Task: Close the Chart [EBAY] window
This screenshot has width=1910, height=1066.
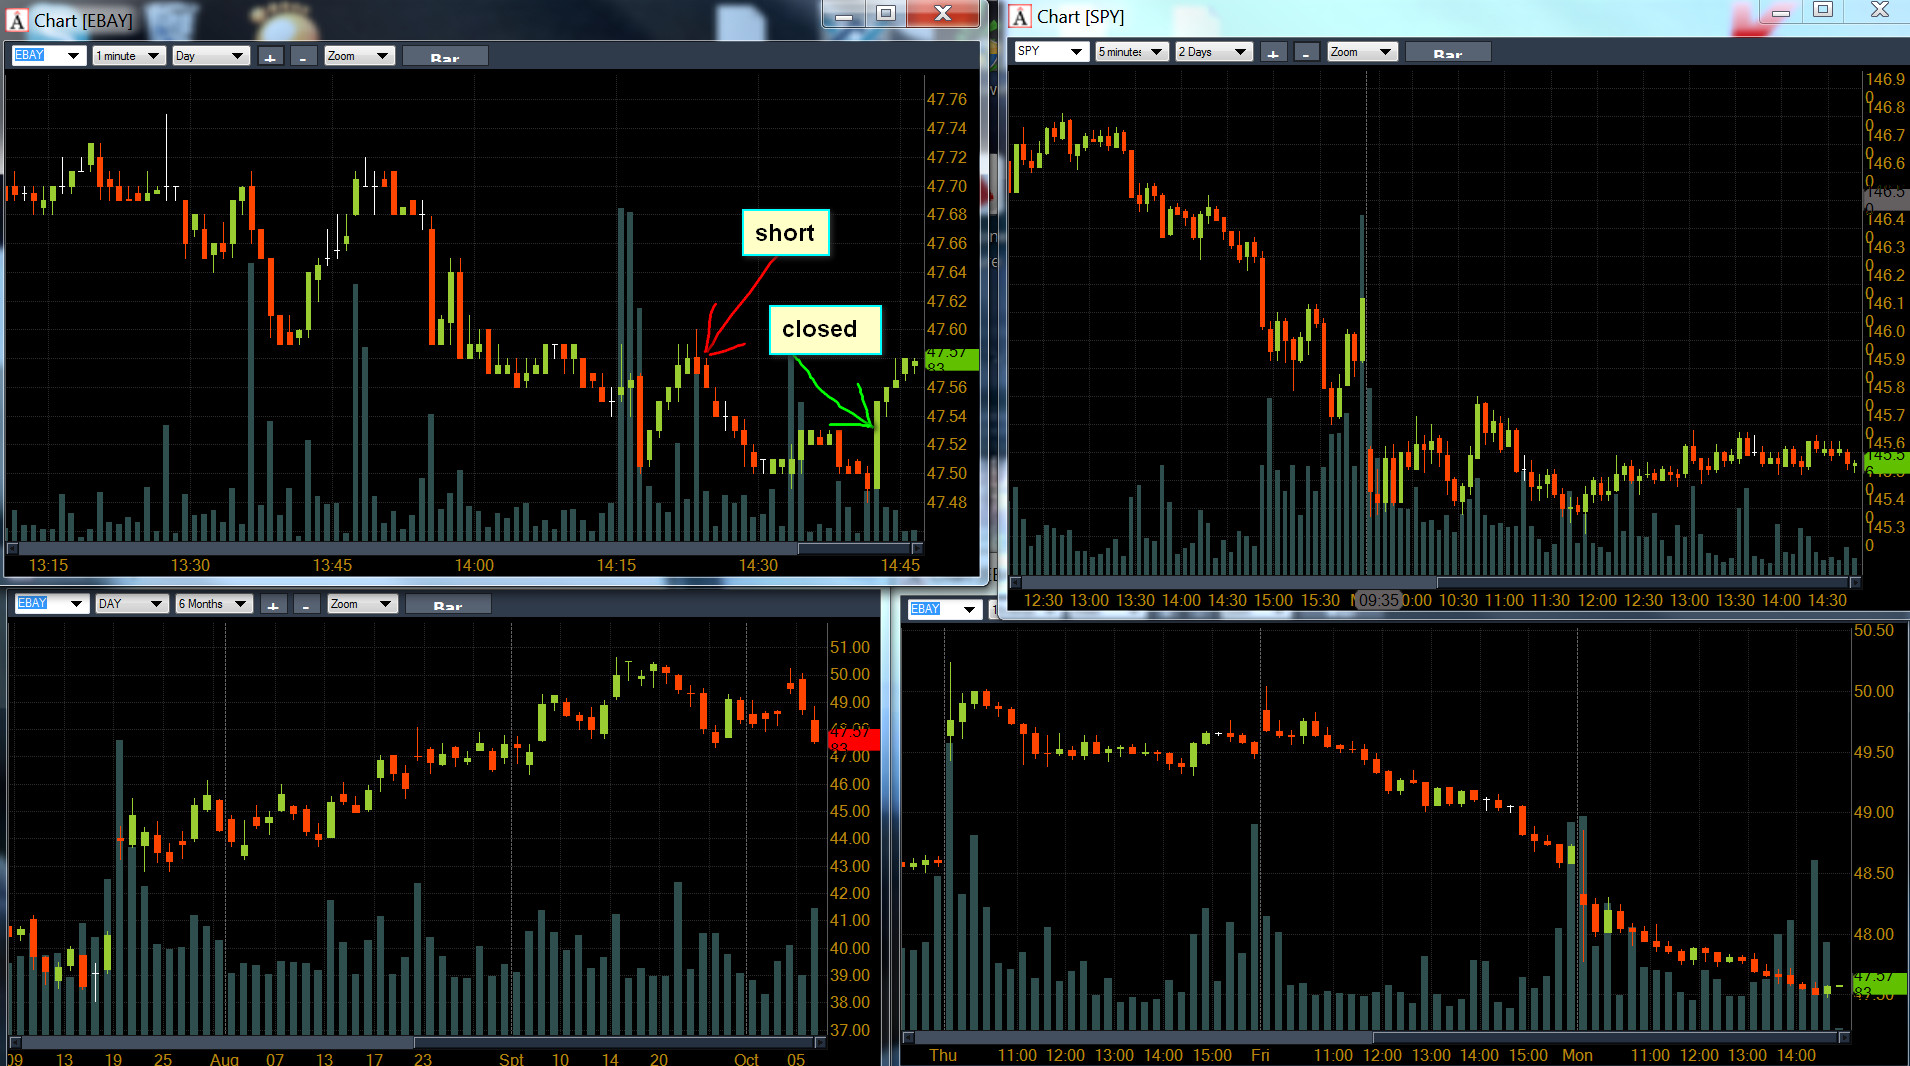Action: (943, 14)
